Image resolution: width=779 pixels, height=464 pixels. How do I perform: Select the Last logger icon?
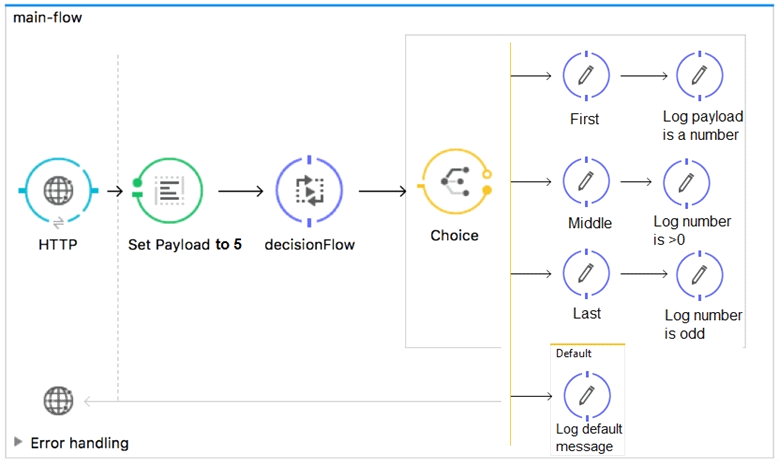[x=586, y=273]
